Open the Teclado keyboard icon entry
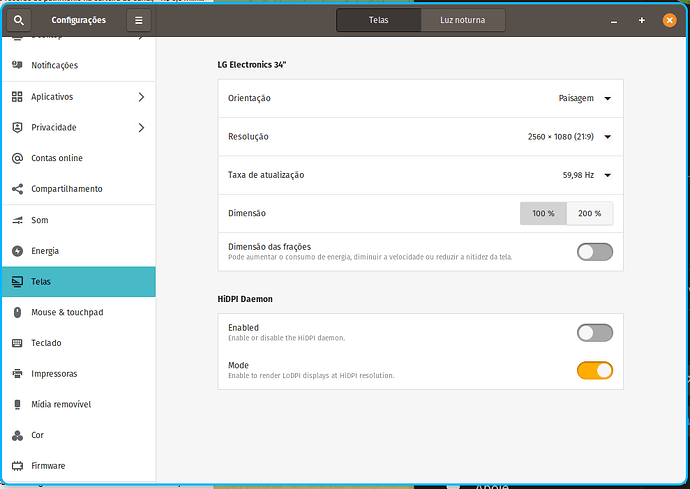 [17, 343]
